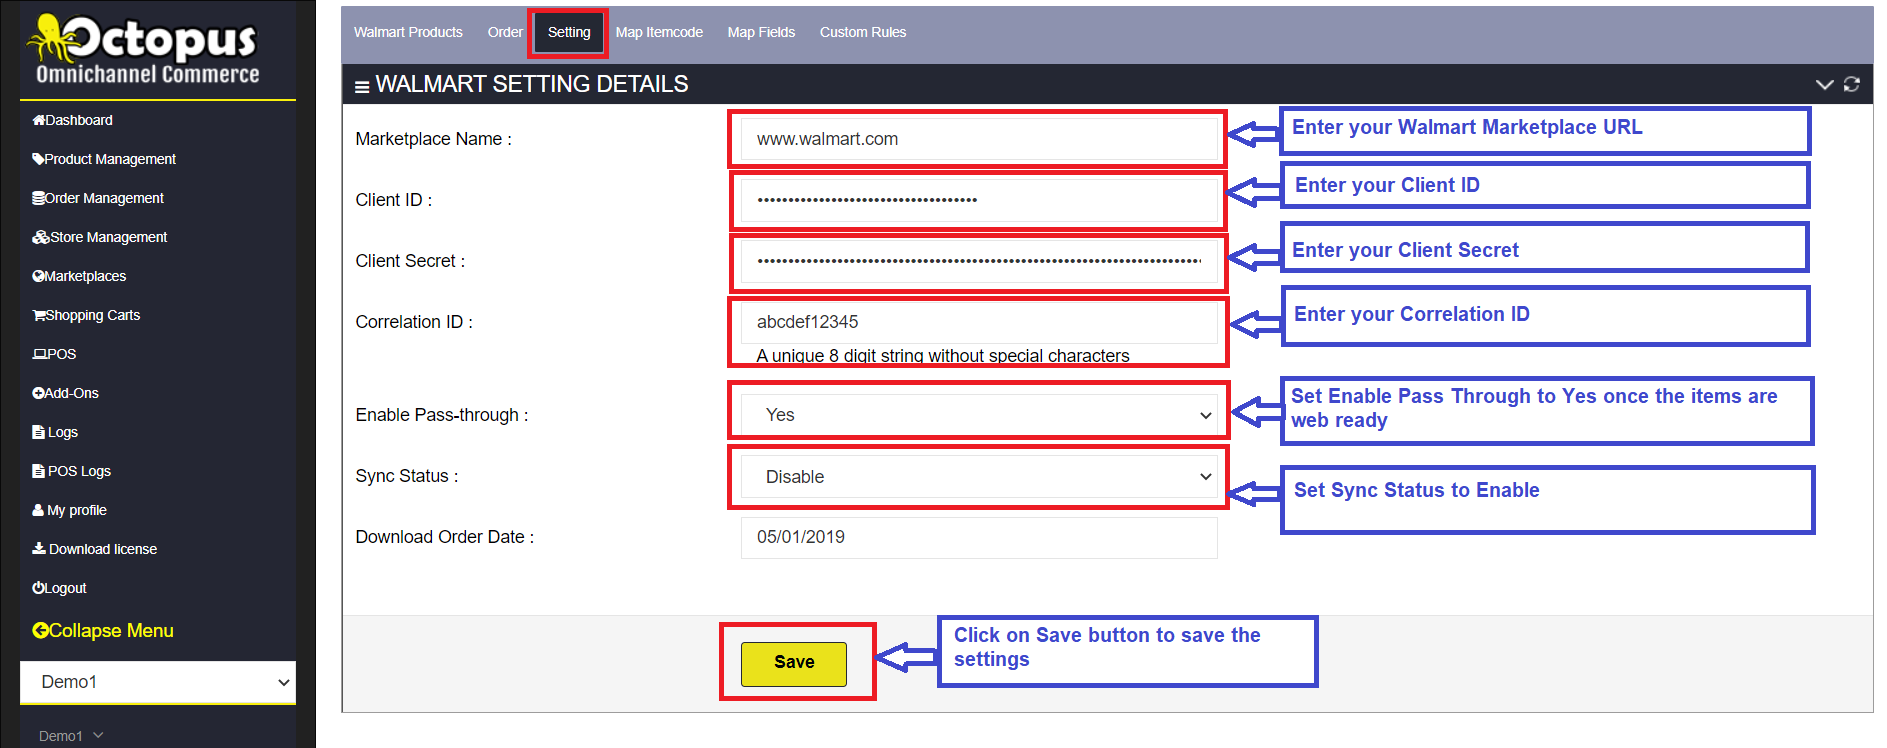The image size is (1887, 748).
Task: Click the Store Management cubes icon
Action: click(x=41, y=237)
